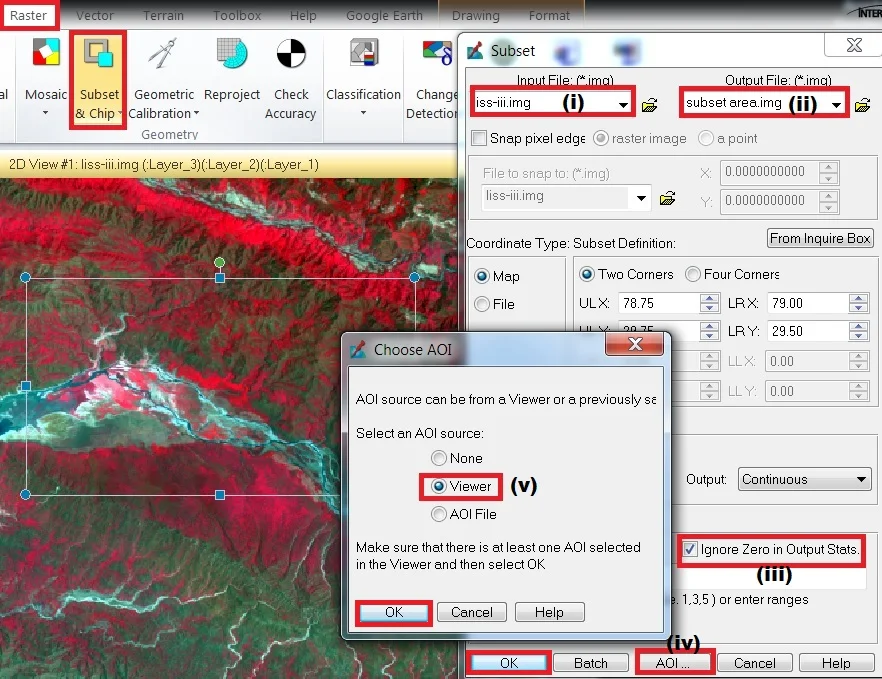Image resolution: width=882 pixels, height=679 pixels.
Task: Enable the Snap pixel edge checkbox
Action: [x=480, y=138]
